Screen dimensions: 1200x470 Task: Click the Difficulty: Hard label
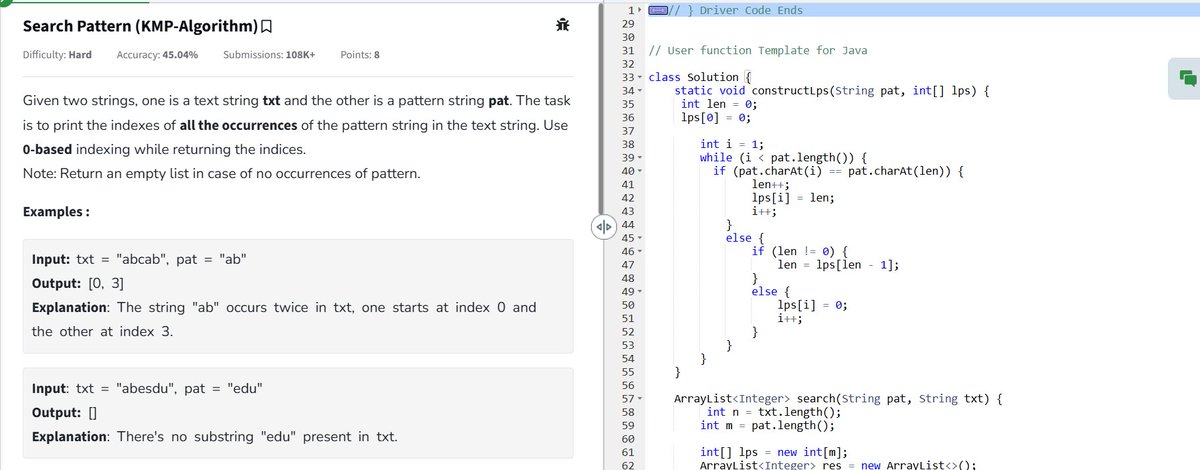coord(57,54)
